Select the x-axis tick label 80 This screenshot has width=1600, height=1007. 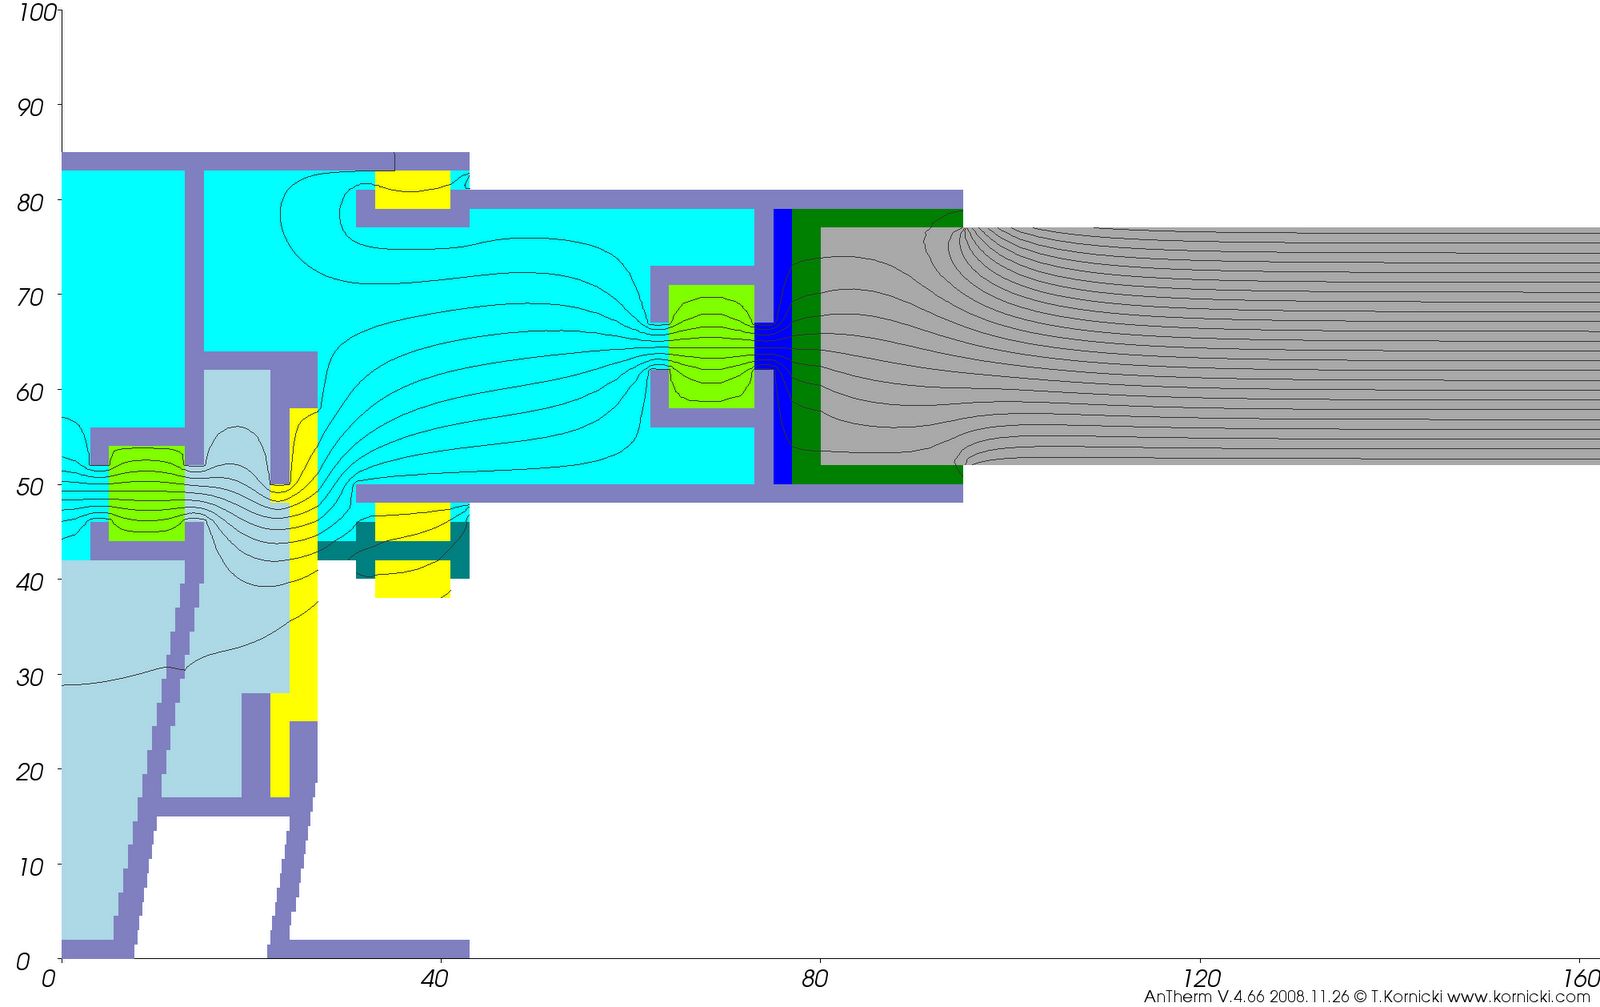pyautogui.click(x=814, y=979)
